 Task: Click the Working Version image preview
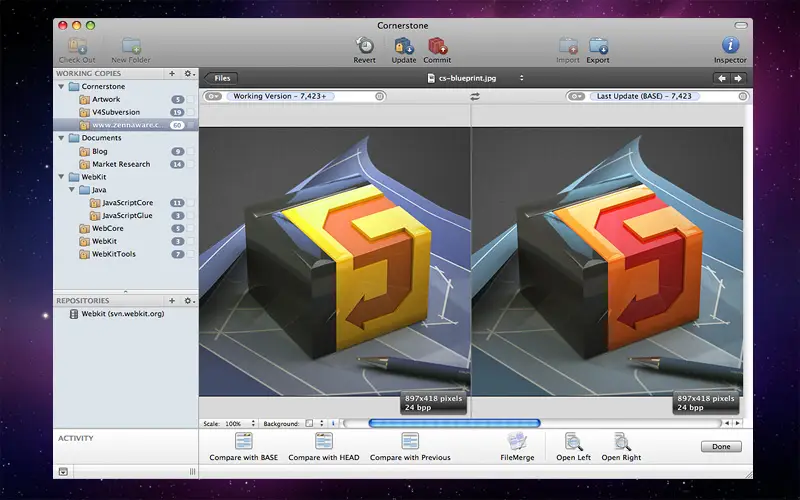pos(335,262)
